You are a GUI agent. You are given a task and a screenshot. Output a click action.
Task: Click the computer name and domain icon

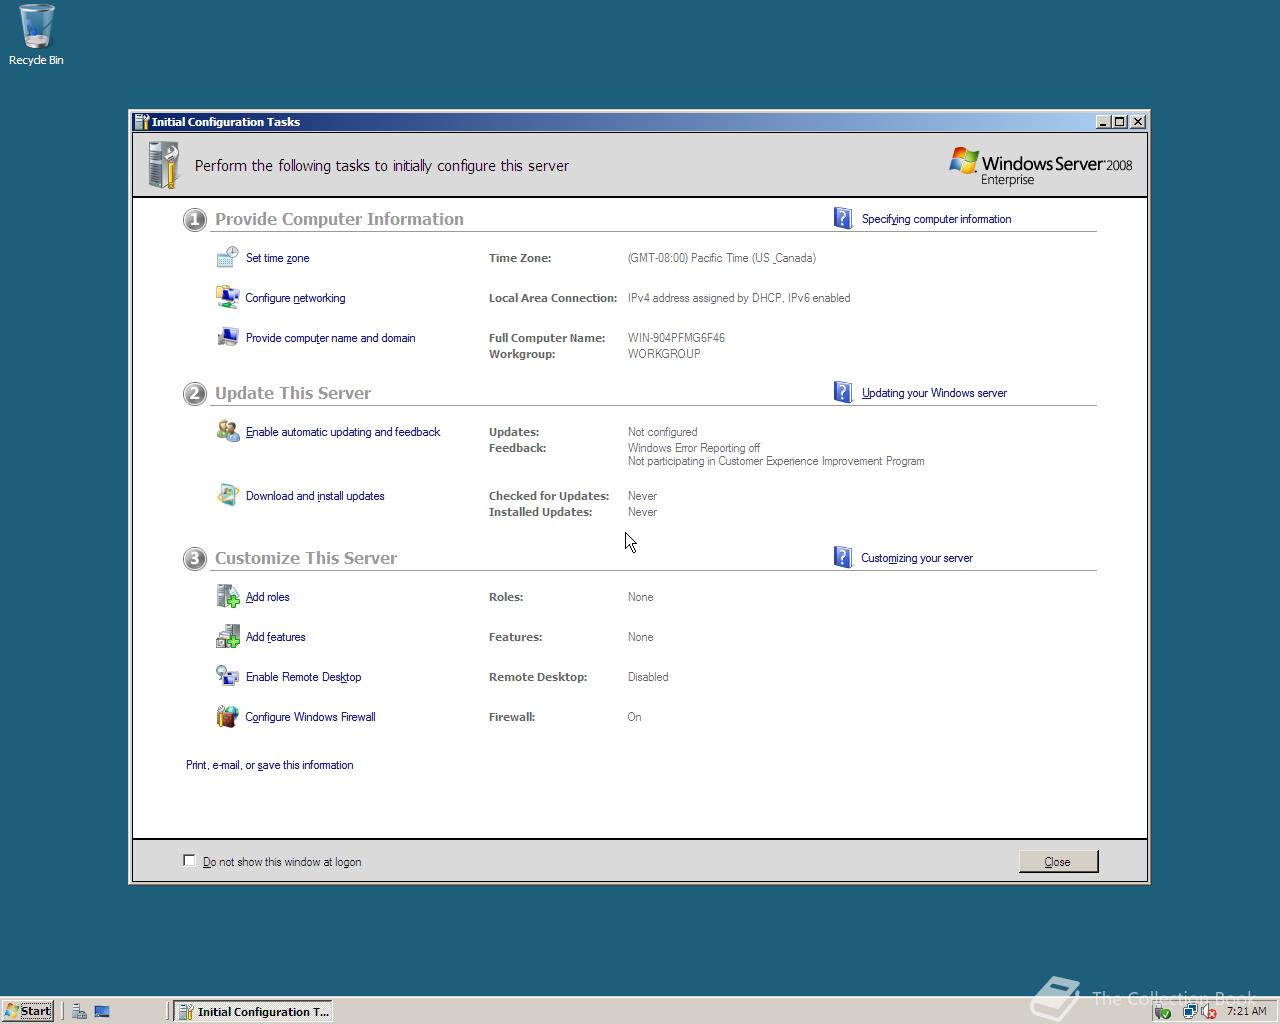click(x=228, y=337)
